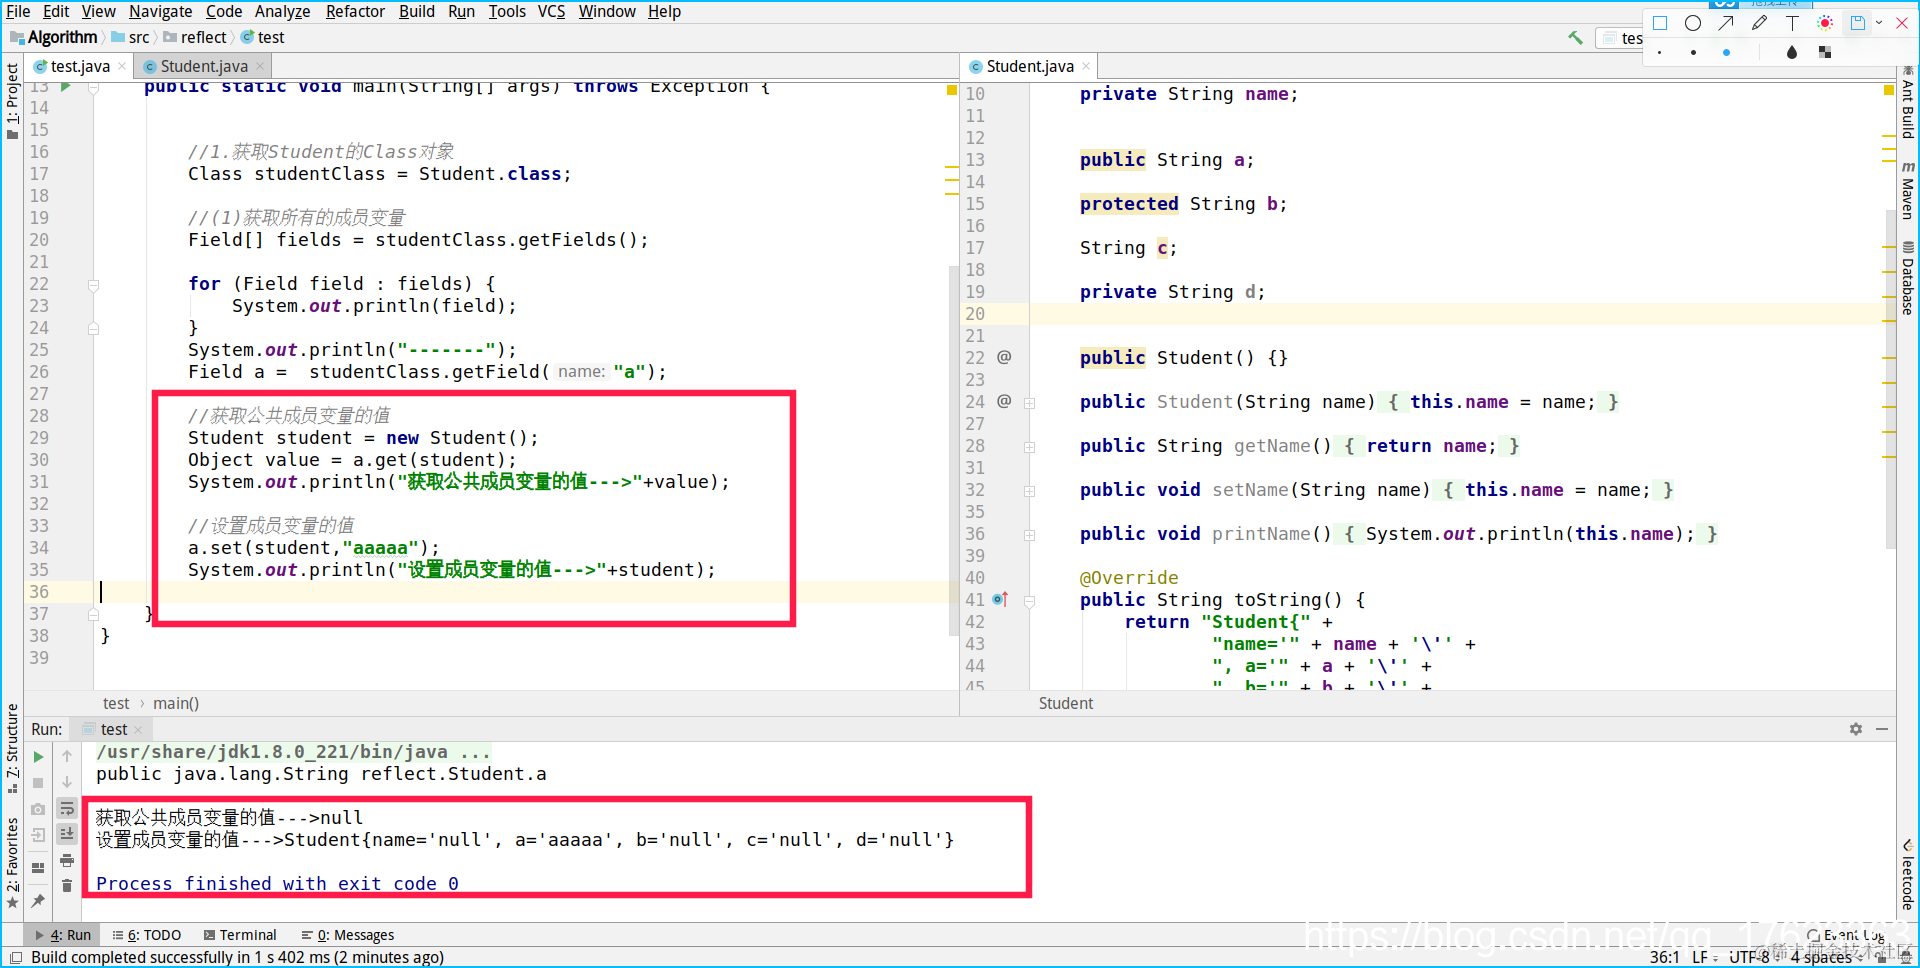Image resolution: width=1920 pixels, height=968 pixels.
Task: Open Run panel settings gear
Action: (x=1856, y=729)
